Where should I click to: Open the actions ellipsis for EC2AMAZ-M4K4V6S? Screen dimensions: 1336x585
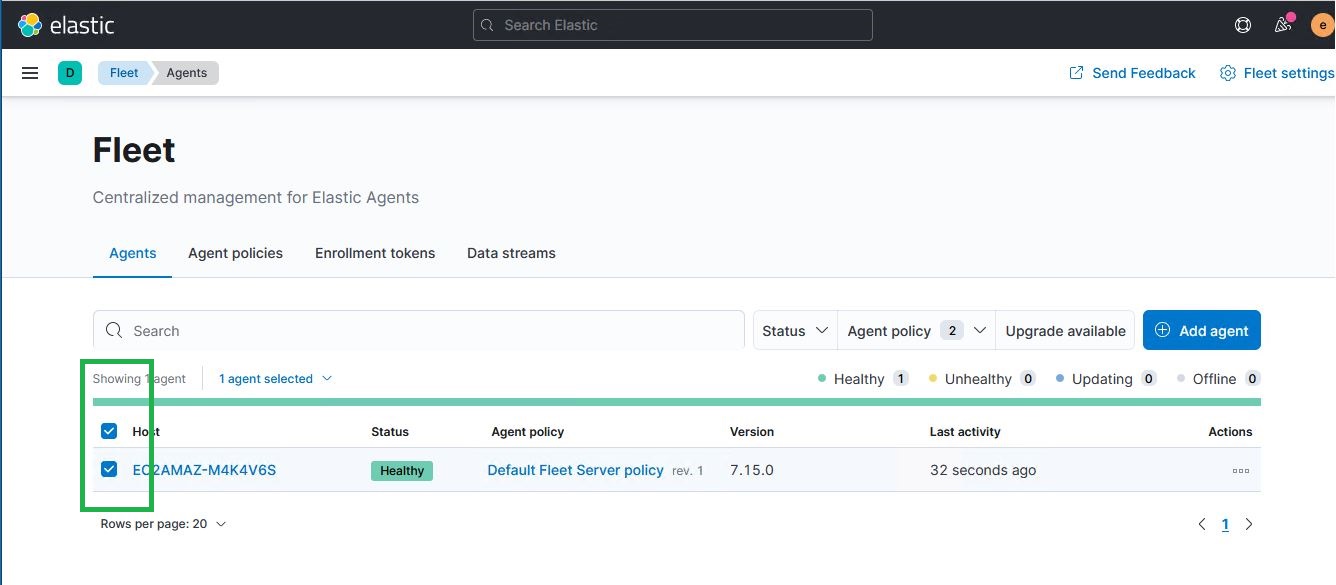[1240, 470]
